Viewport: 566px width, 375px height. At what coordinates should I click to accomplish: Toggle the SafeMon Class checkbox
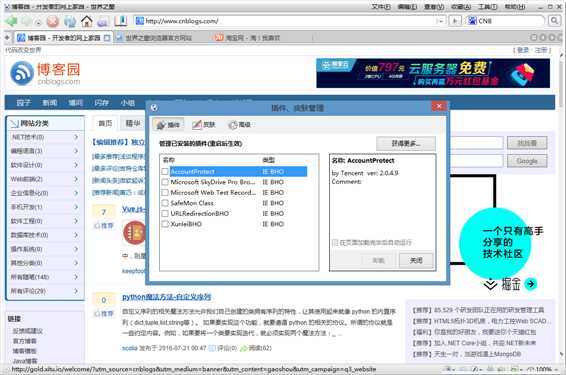pos(165,203)
